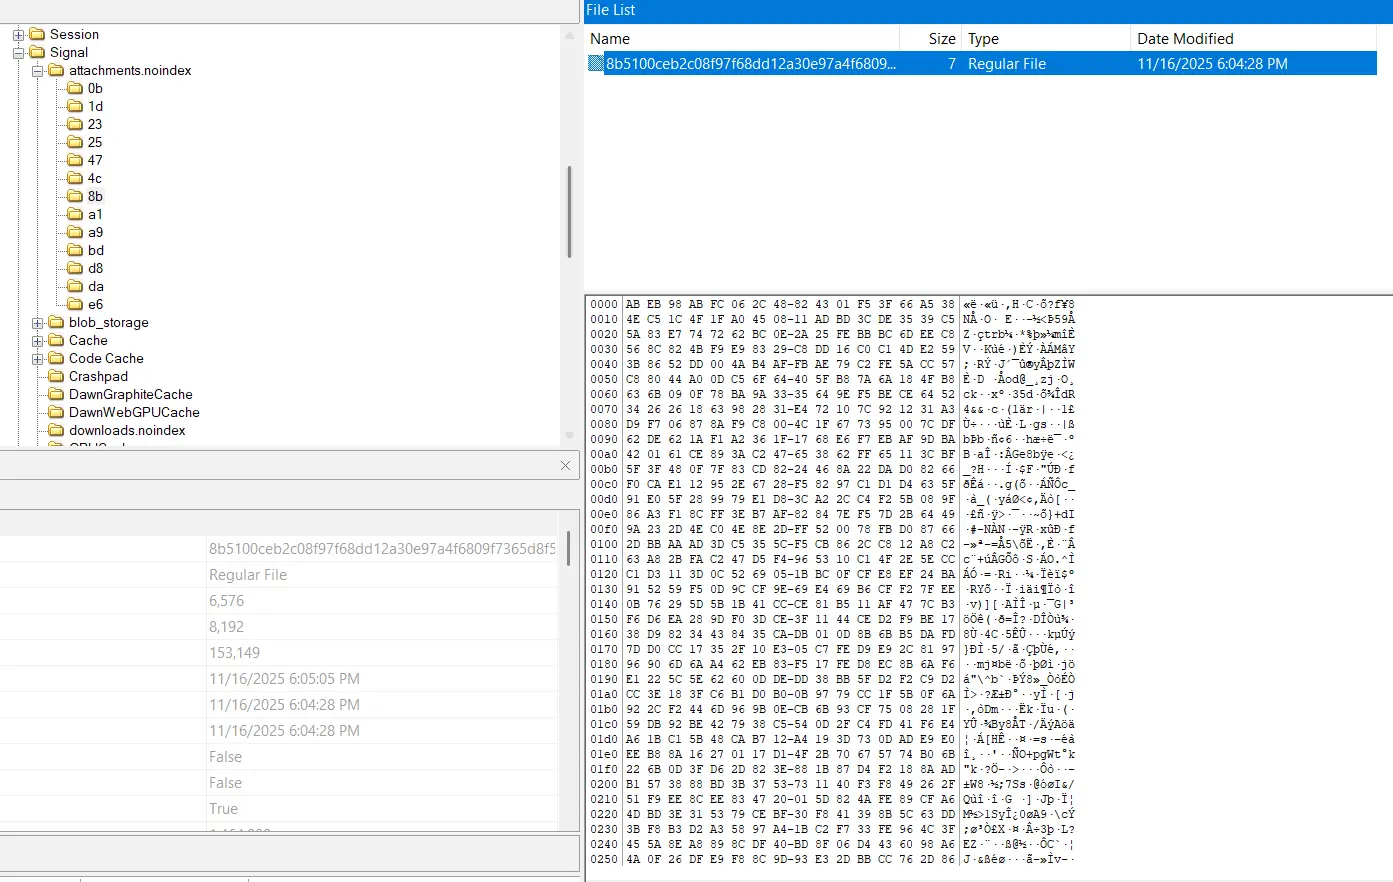1393x882 pixels.
Task: Click the folder icon next to 8b
Action: (75, 197)
